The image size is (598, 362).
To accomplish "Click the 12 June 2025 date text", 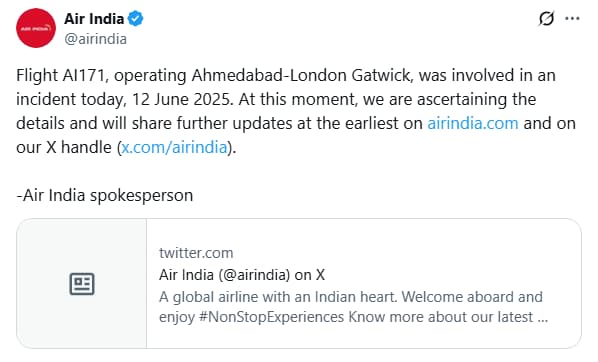I will (x=181, y=99).
